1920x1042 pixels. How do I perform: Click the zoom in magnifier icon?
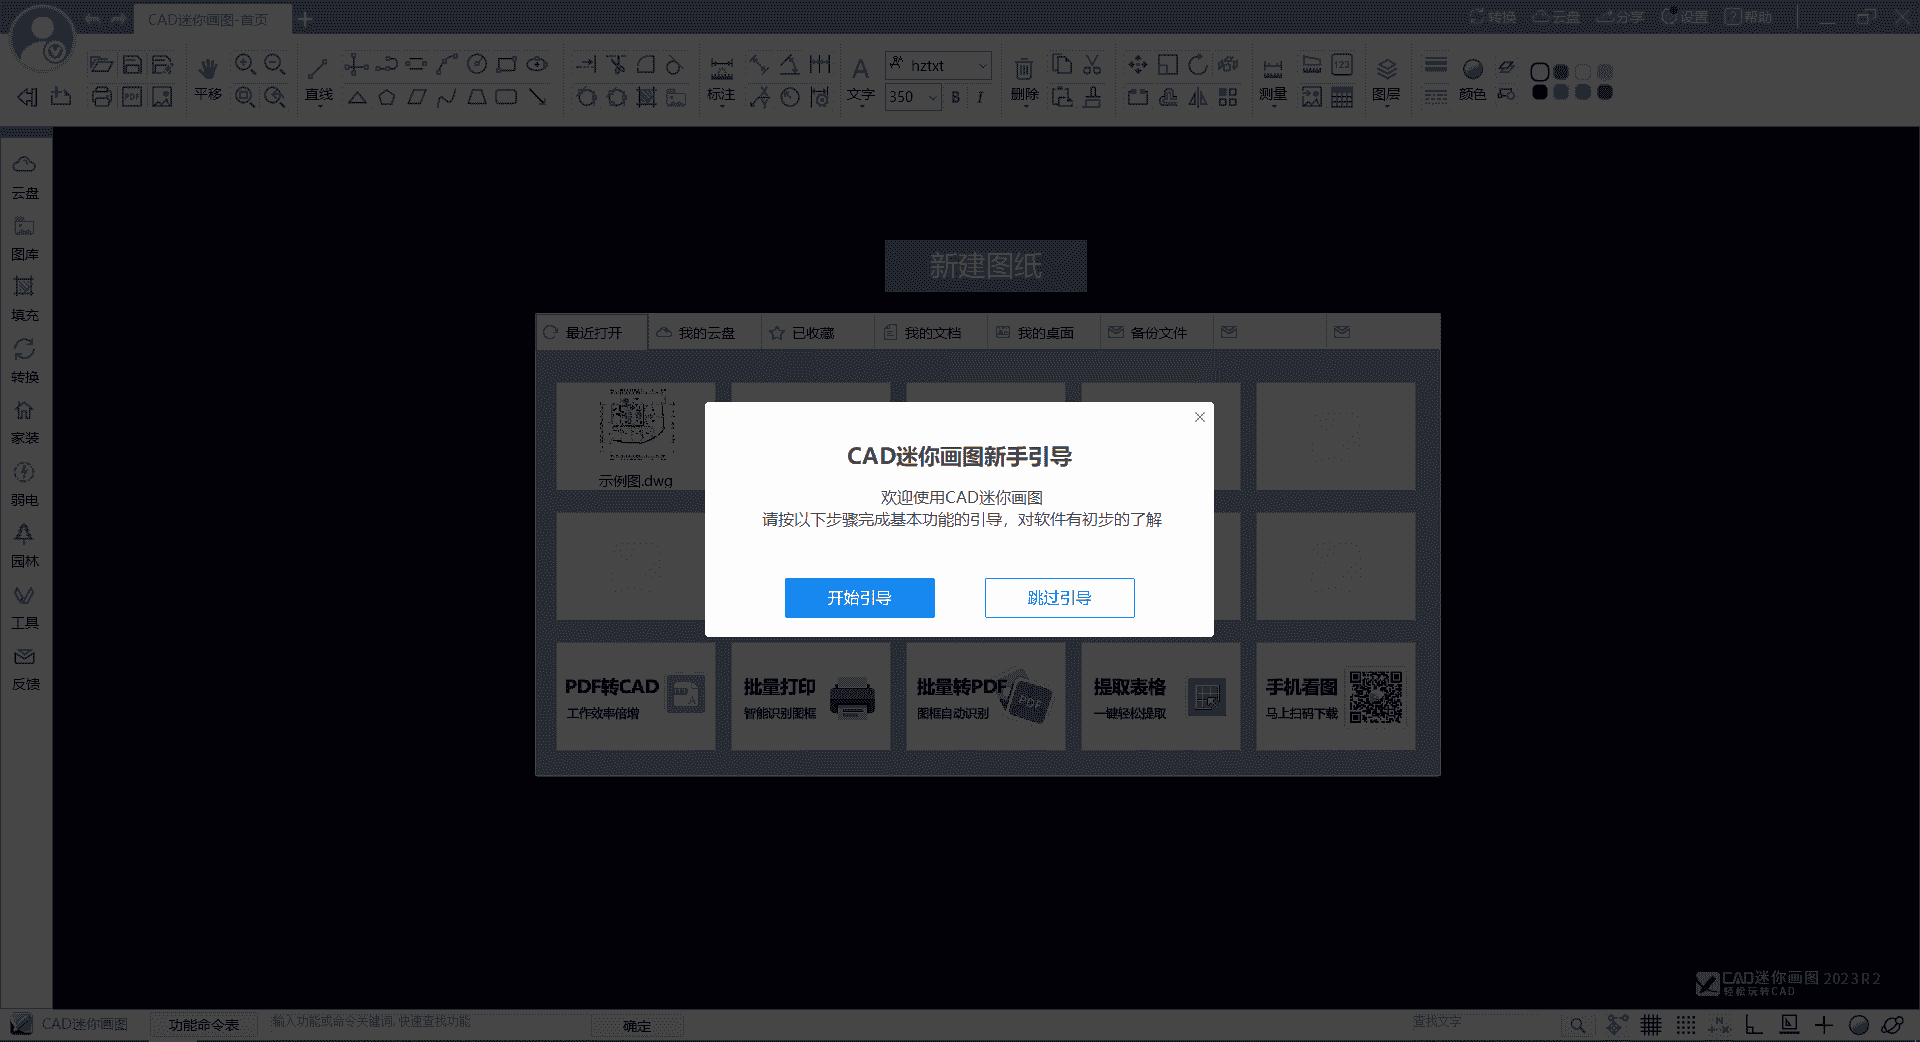[x=245, y=65]
